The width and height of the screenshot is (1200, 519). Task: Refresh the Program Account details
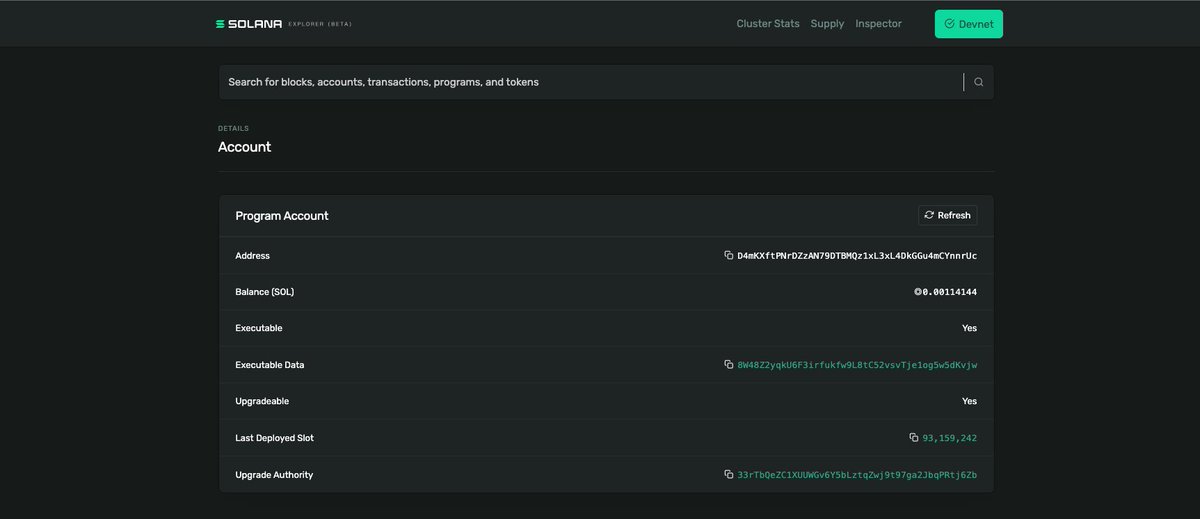(948, 215)
